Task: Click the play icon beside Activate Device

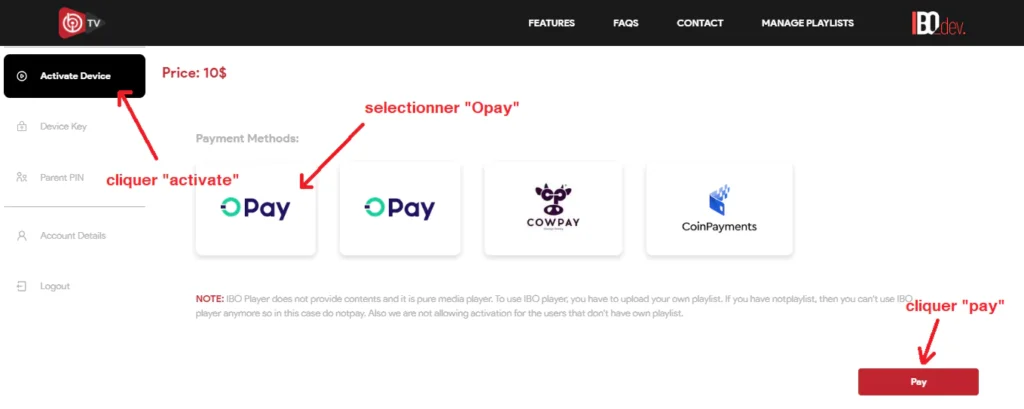Action: pyautogui.click(x=22, y=76)
